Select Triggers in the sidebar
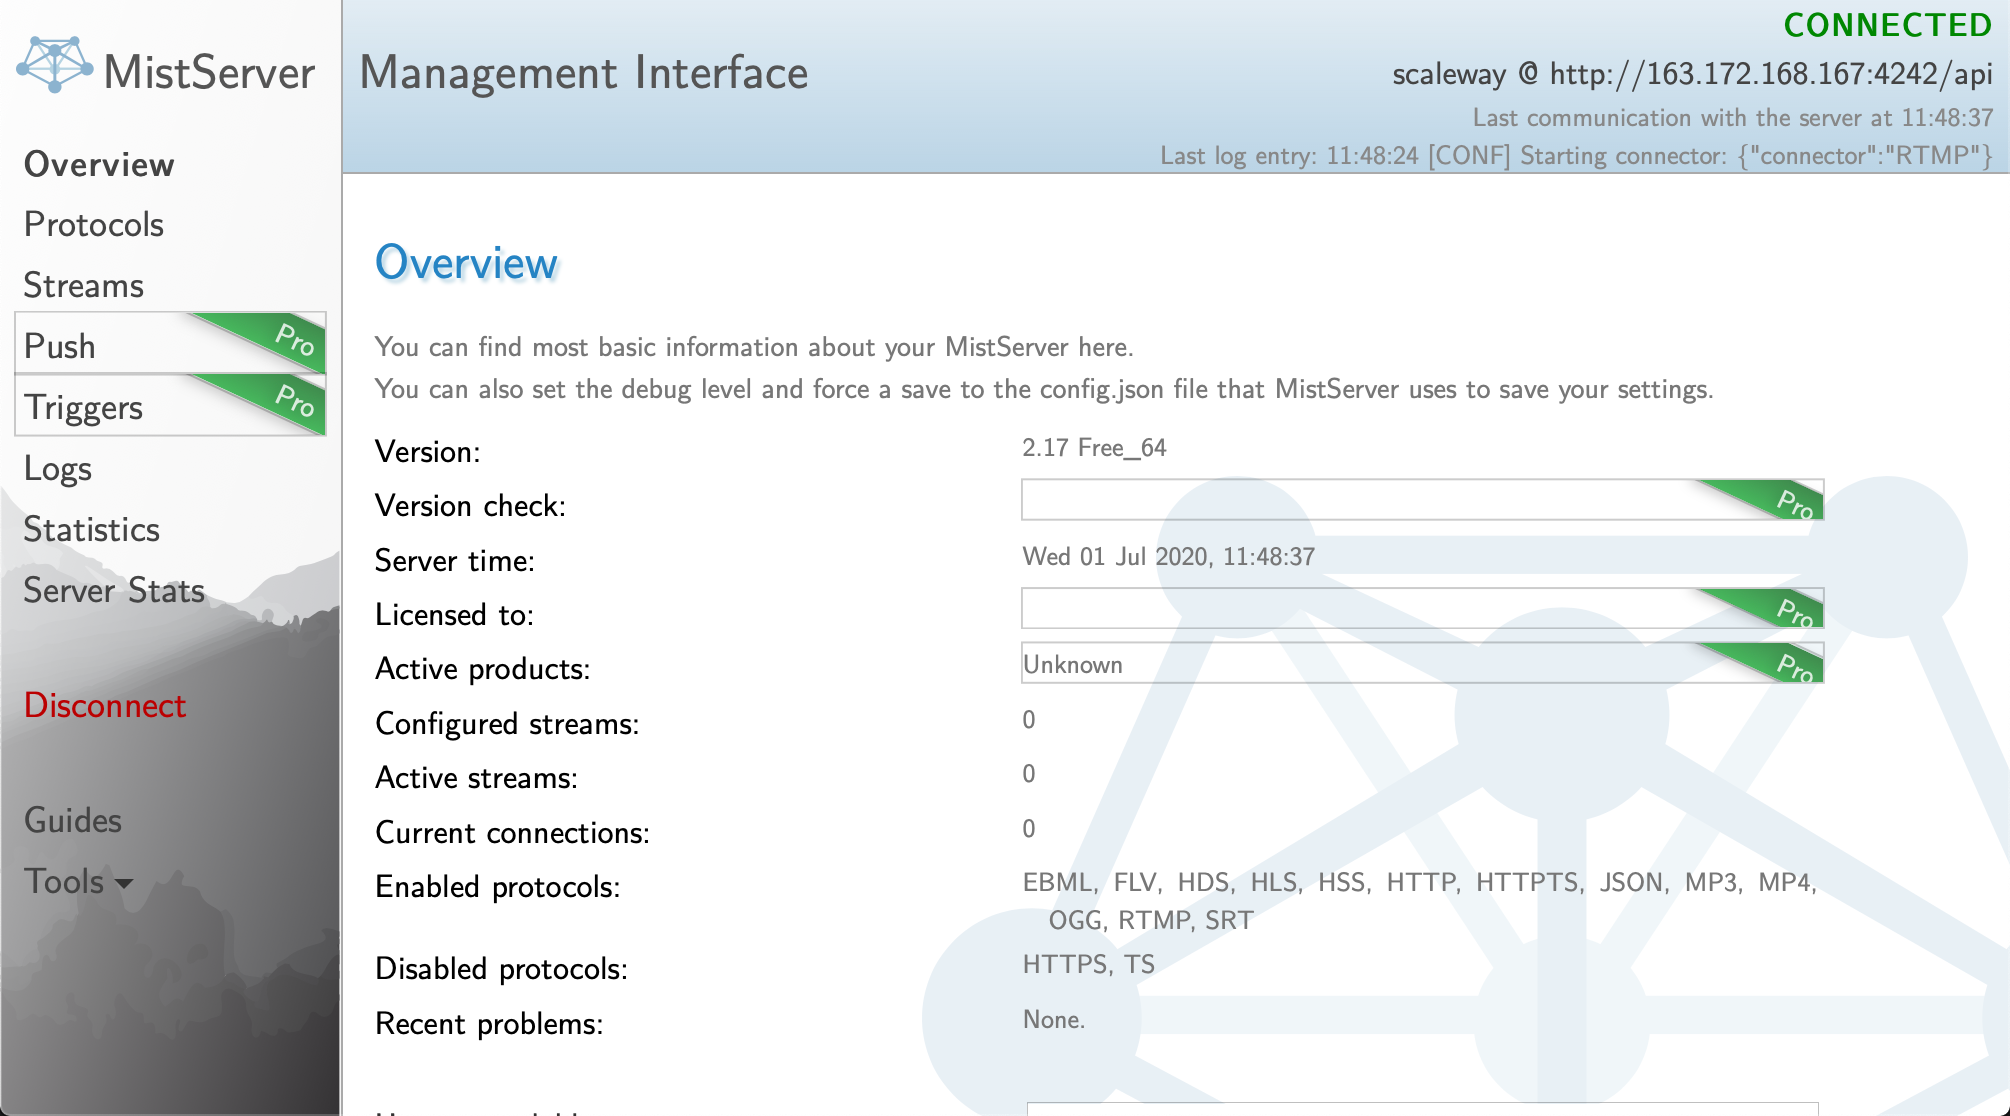Screen dimensions: 2010x1116 click(x=84, y=408)
